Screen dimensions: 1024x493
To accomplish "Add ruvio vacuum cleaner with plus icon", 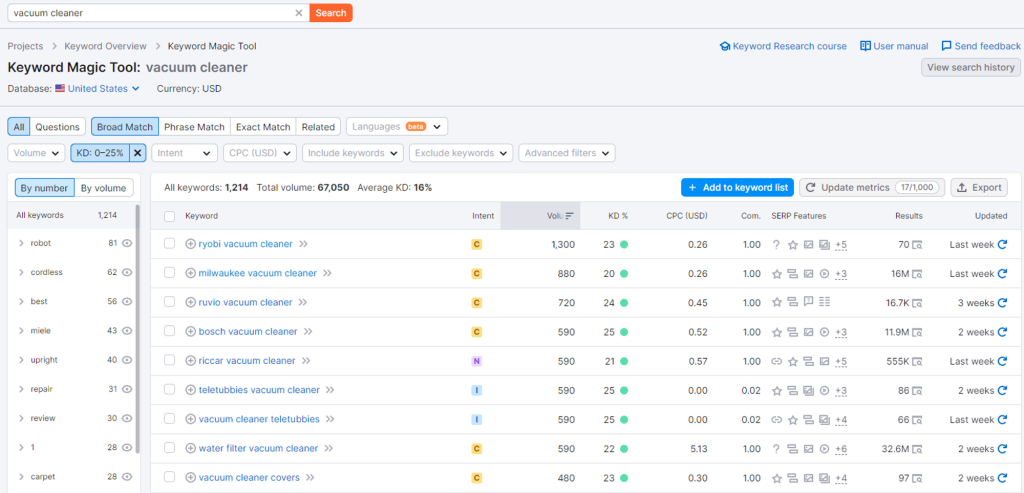I will tap(191, 302).
